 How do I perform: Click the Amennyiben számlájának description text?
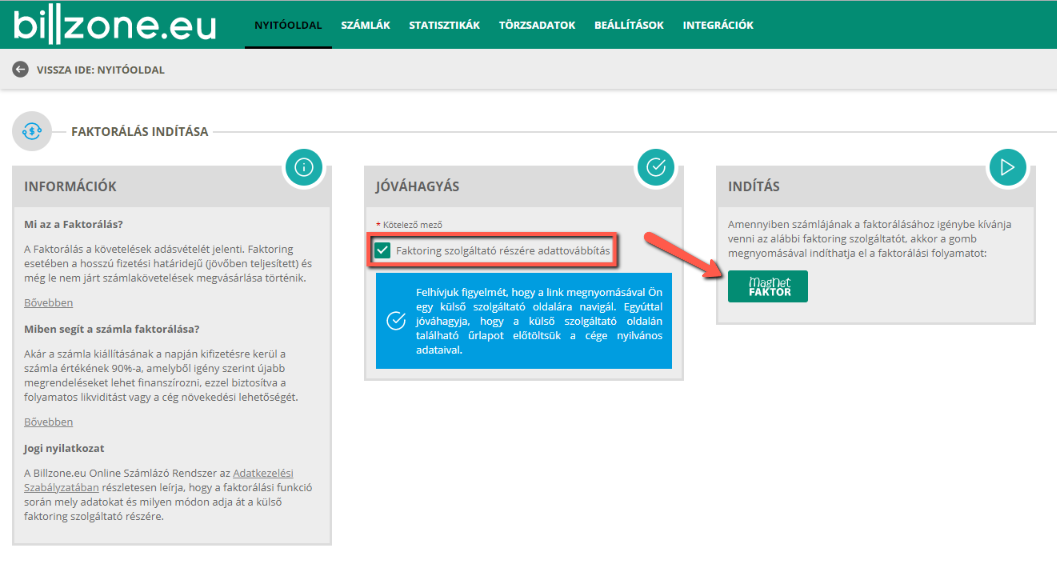tap(870, 239)
